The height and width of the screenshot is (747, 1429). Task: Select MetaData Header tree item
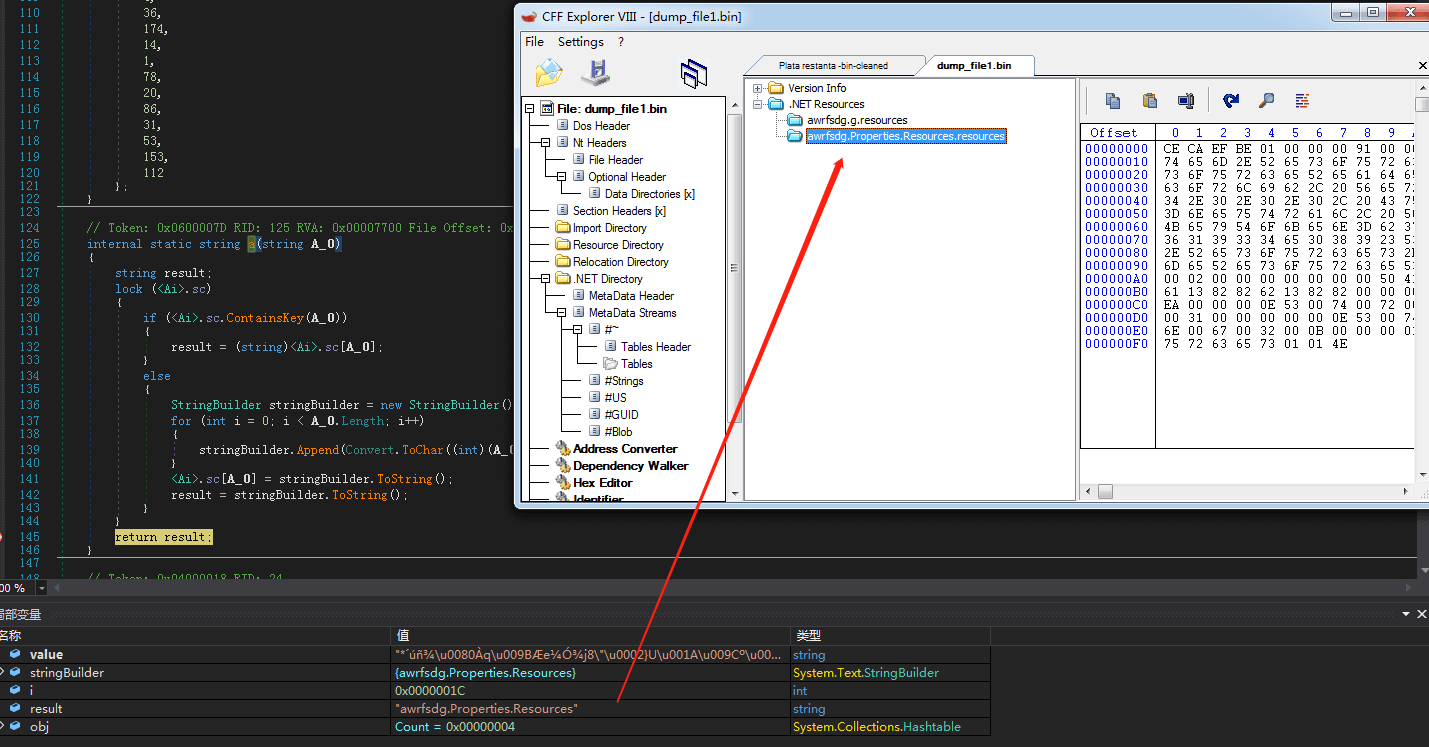click(631, 296)
